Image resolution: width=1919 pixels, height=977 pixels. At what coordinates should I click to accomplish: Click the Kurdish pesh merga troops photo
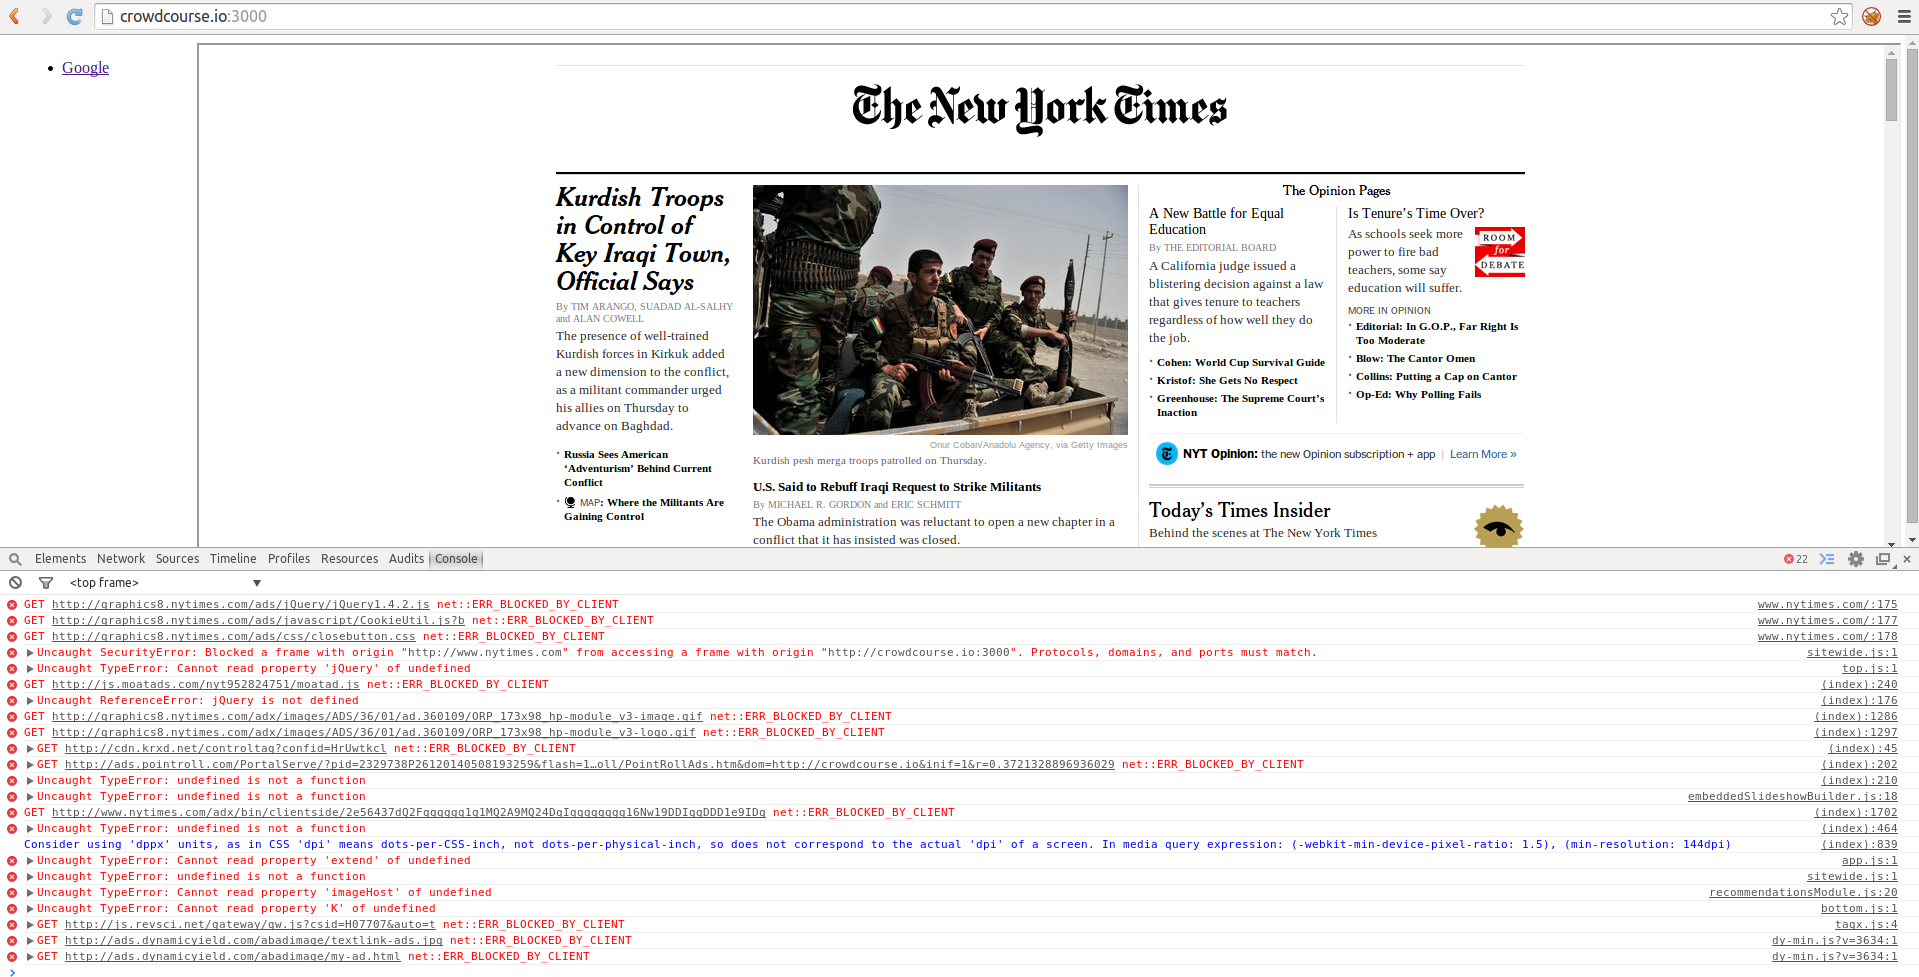[940, 310]
